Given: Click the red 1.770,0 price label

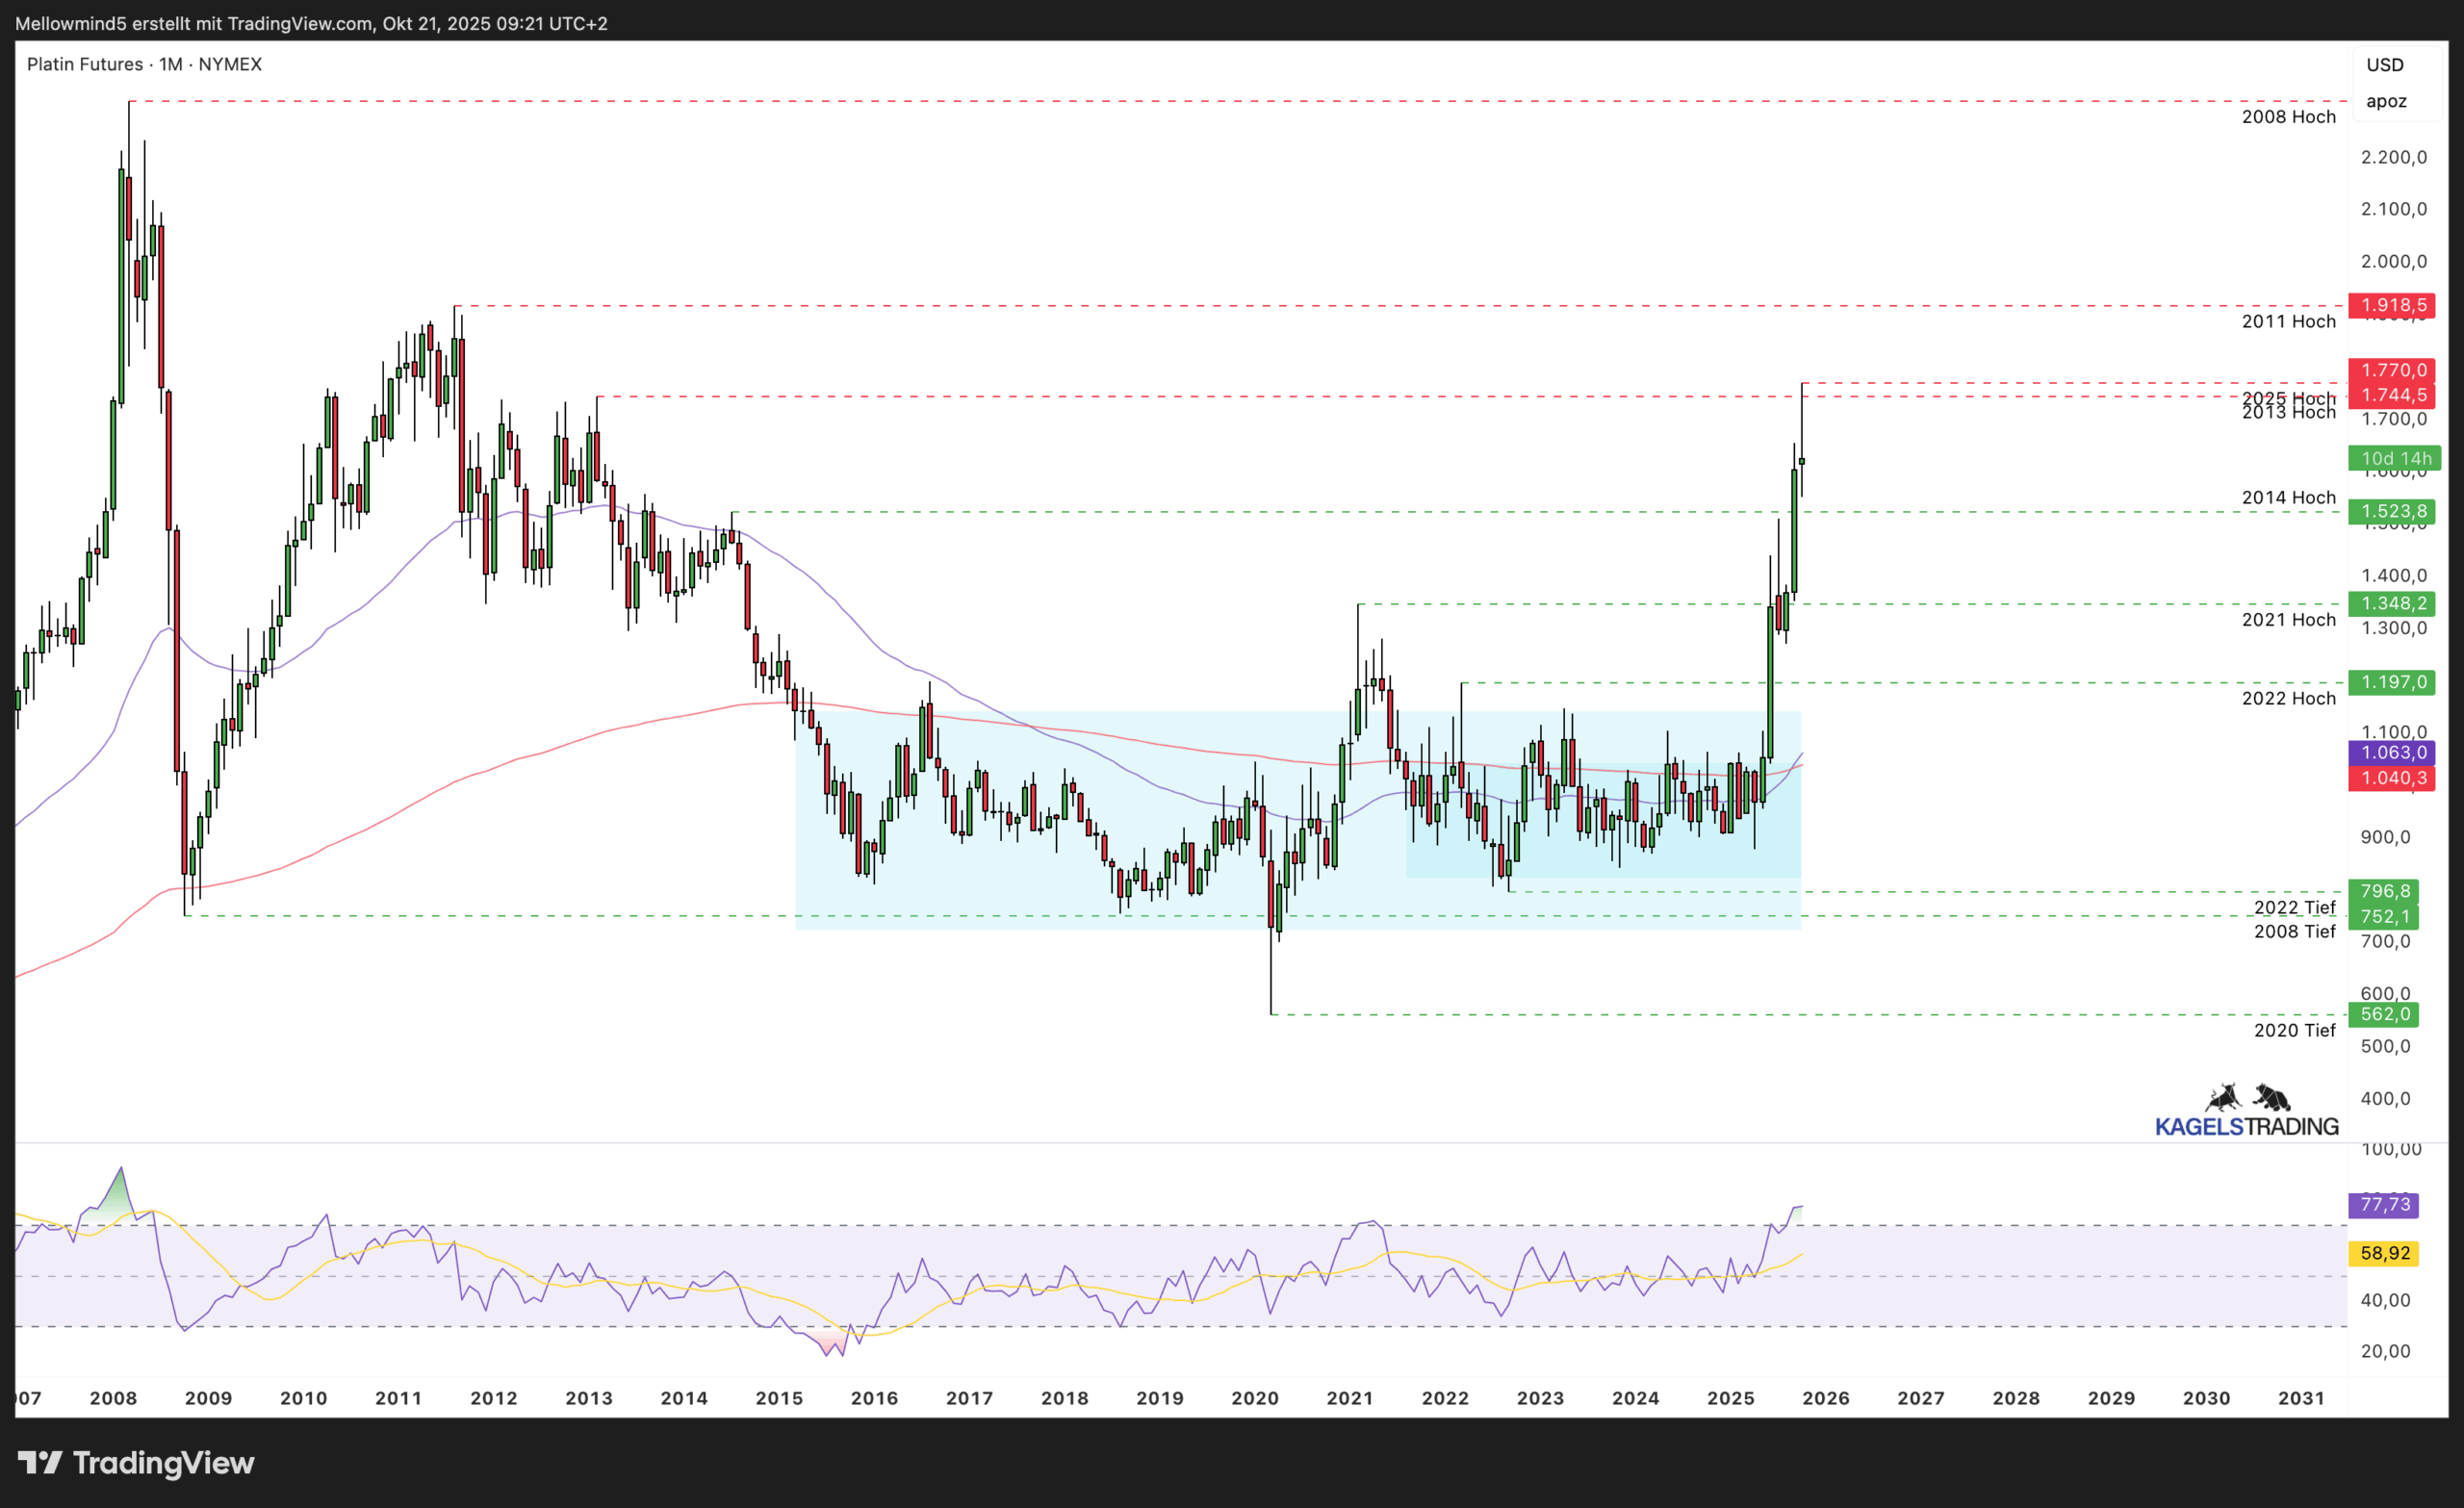Looking at the screenshot, I should coord(2392,370).
